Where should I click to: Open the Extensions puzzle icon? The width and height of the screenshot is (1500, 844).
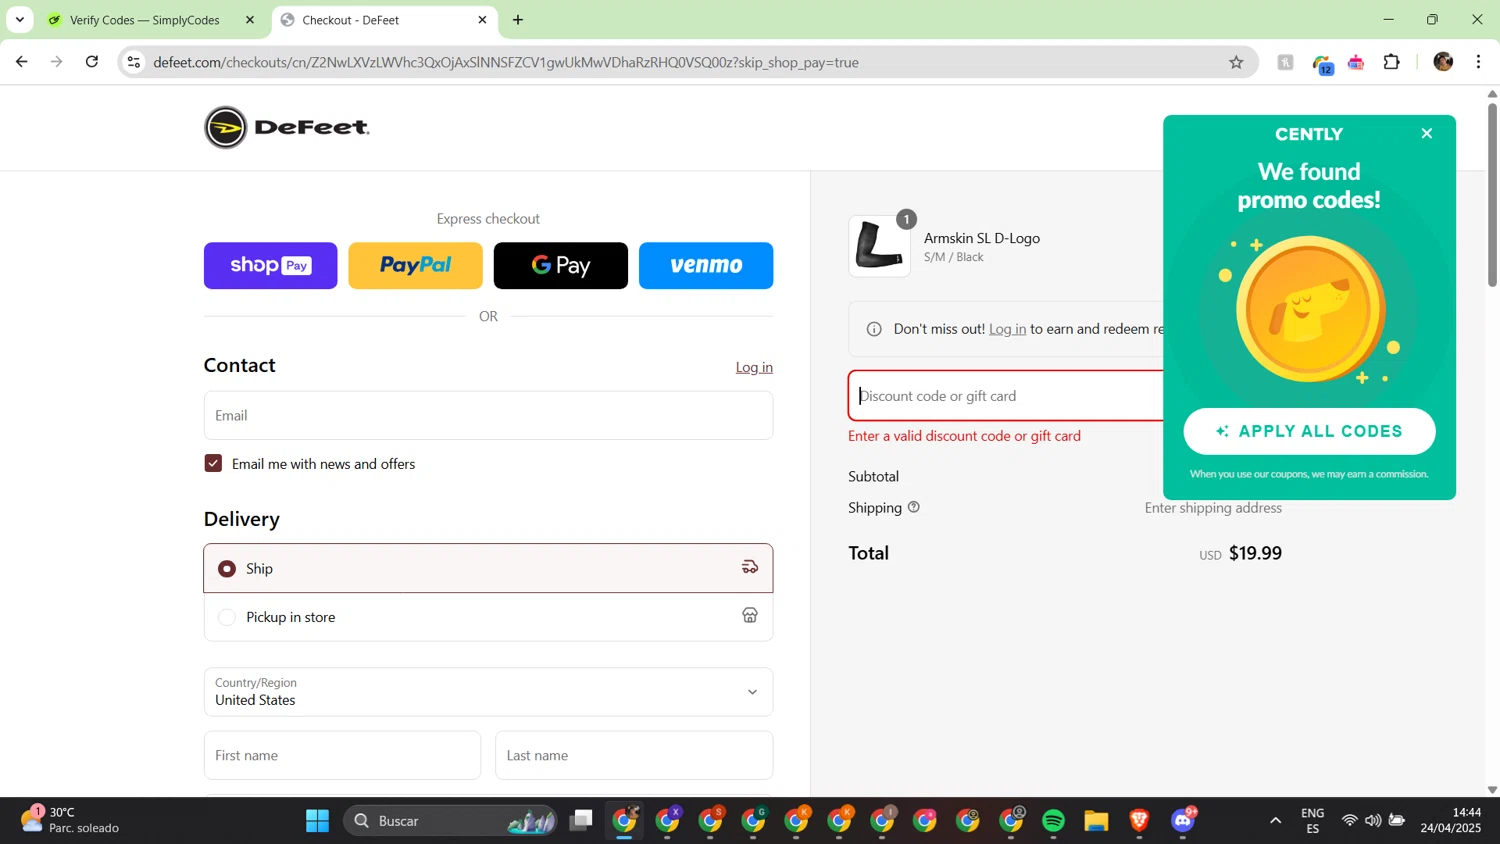(x=1391, y=62)
